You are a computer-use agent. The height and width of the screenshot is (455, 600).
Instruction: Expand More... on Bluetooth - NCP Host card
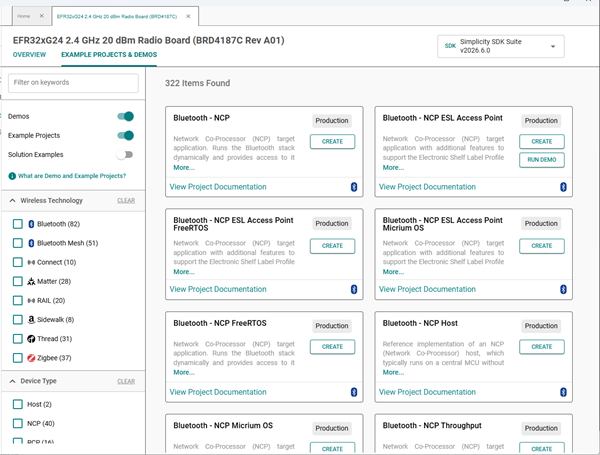pyautogui.click(x=393, y=372)
